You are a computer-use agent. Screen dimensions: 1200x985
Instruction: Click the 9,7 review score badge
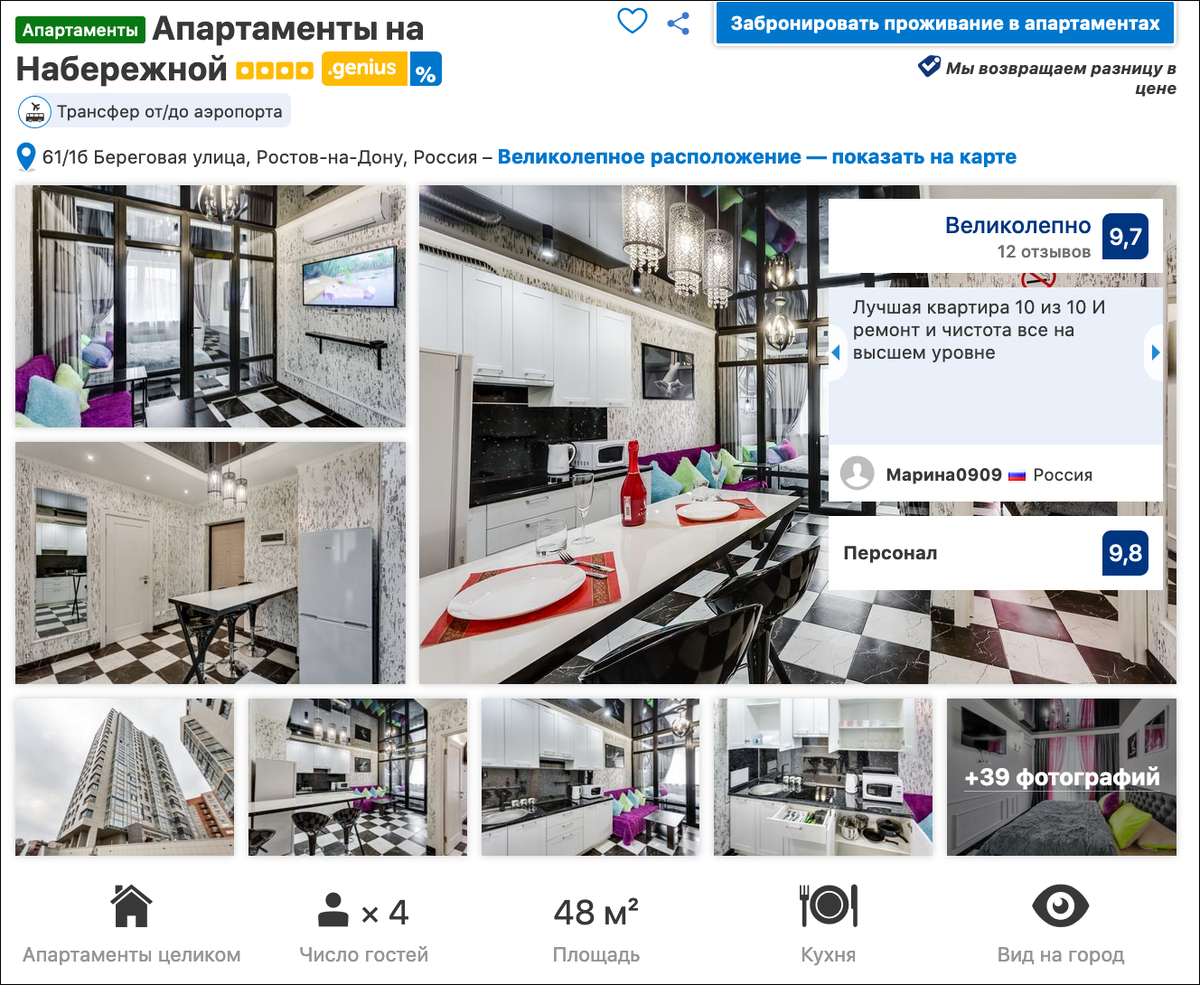1125,237
